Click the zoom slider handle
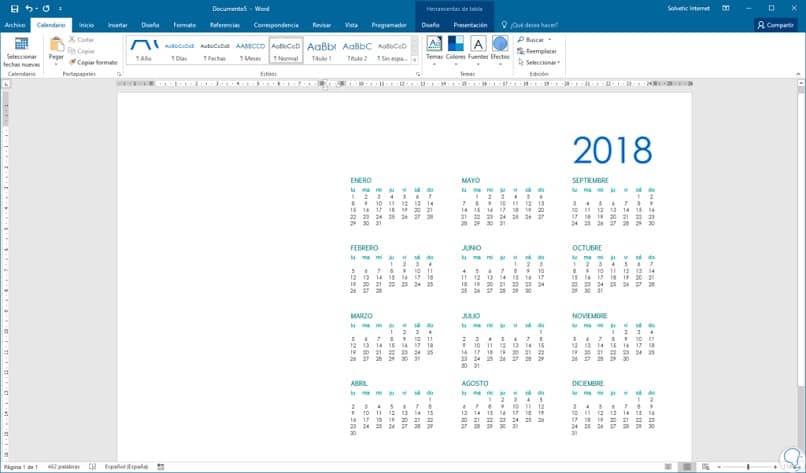This screenshot has width=806, height=473. coord(748,467)
